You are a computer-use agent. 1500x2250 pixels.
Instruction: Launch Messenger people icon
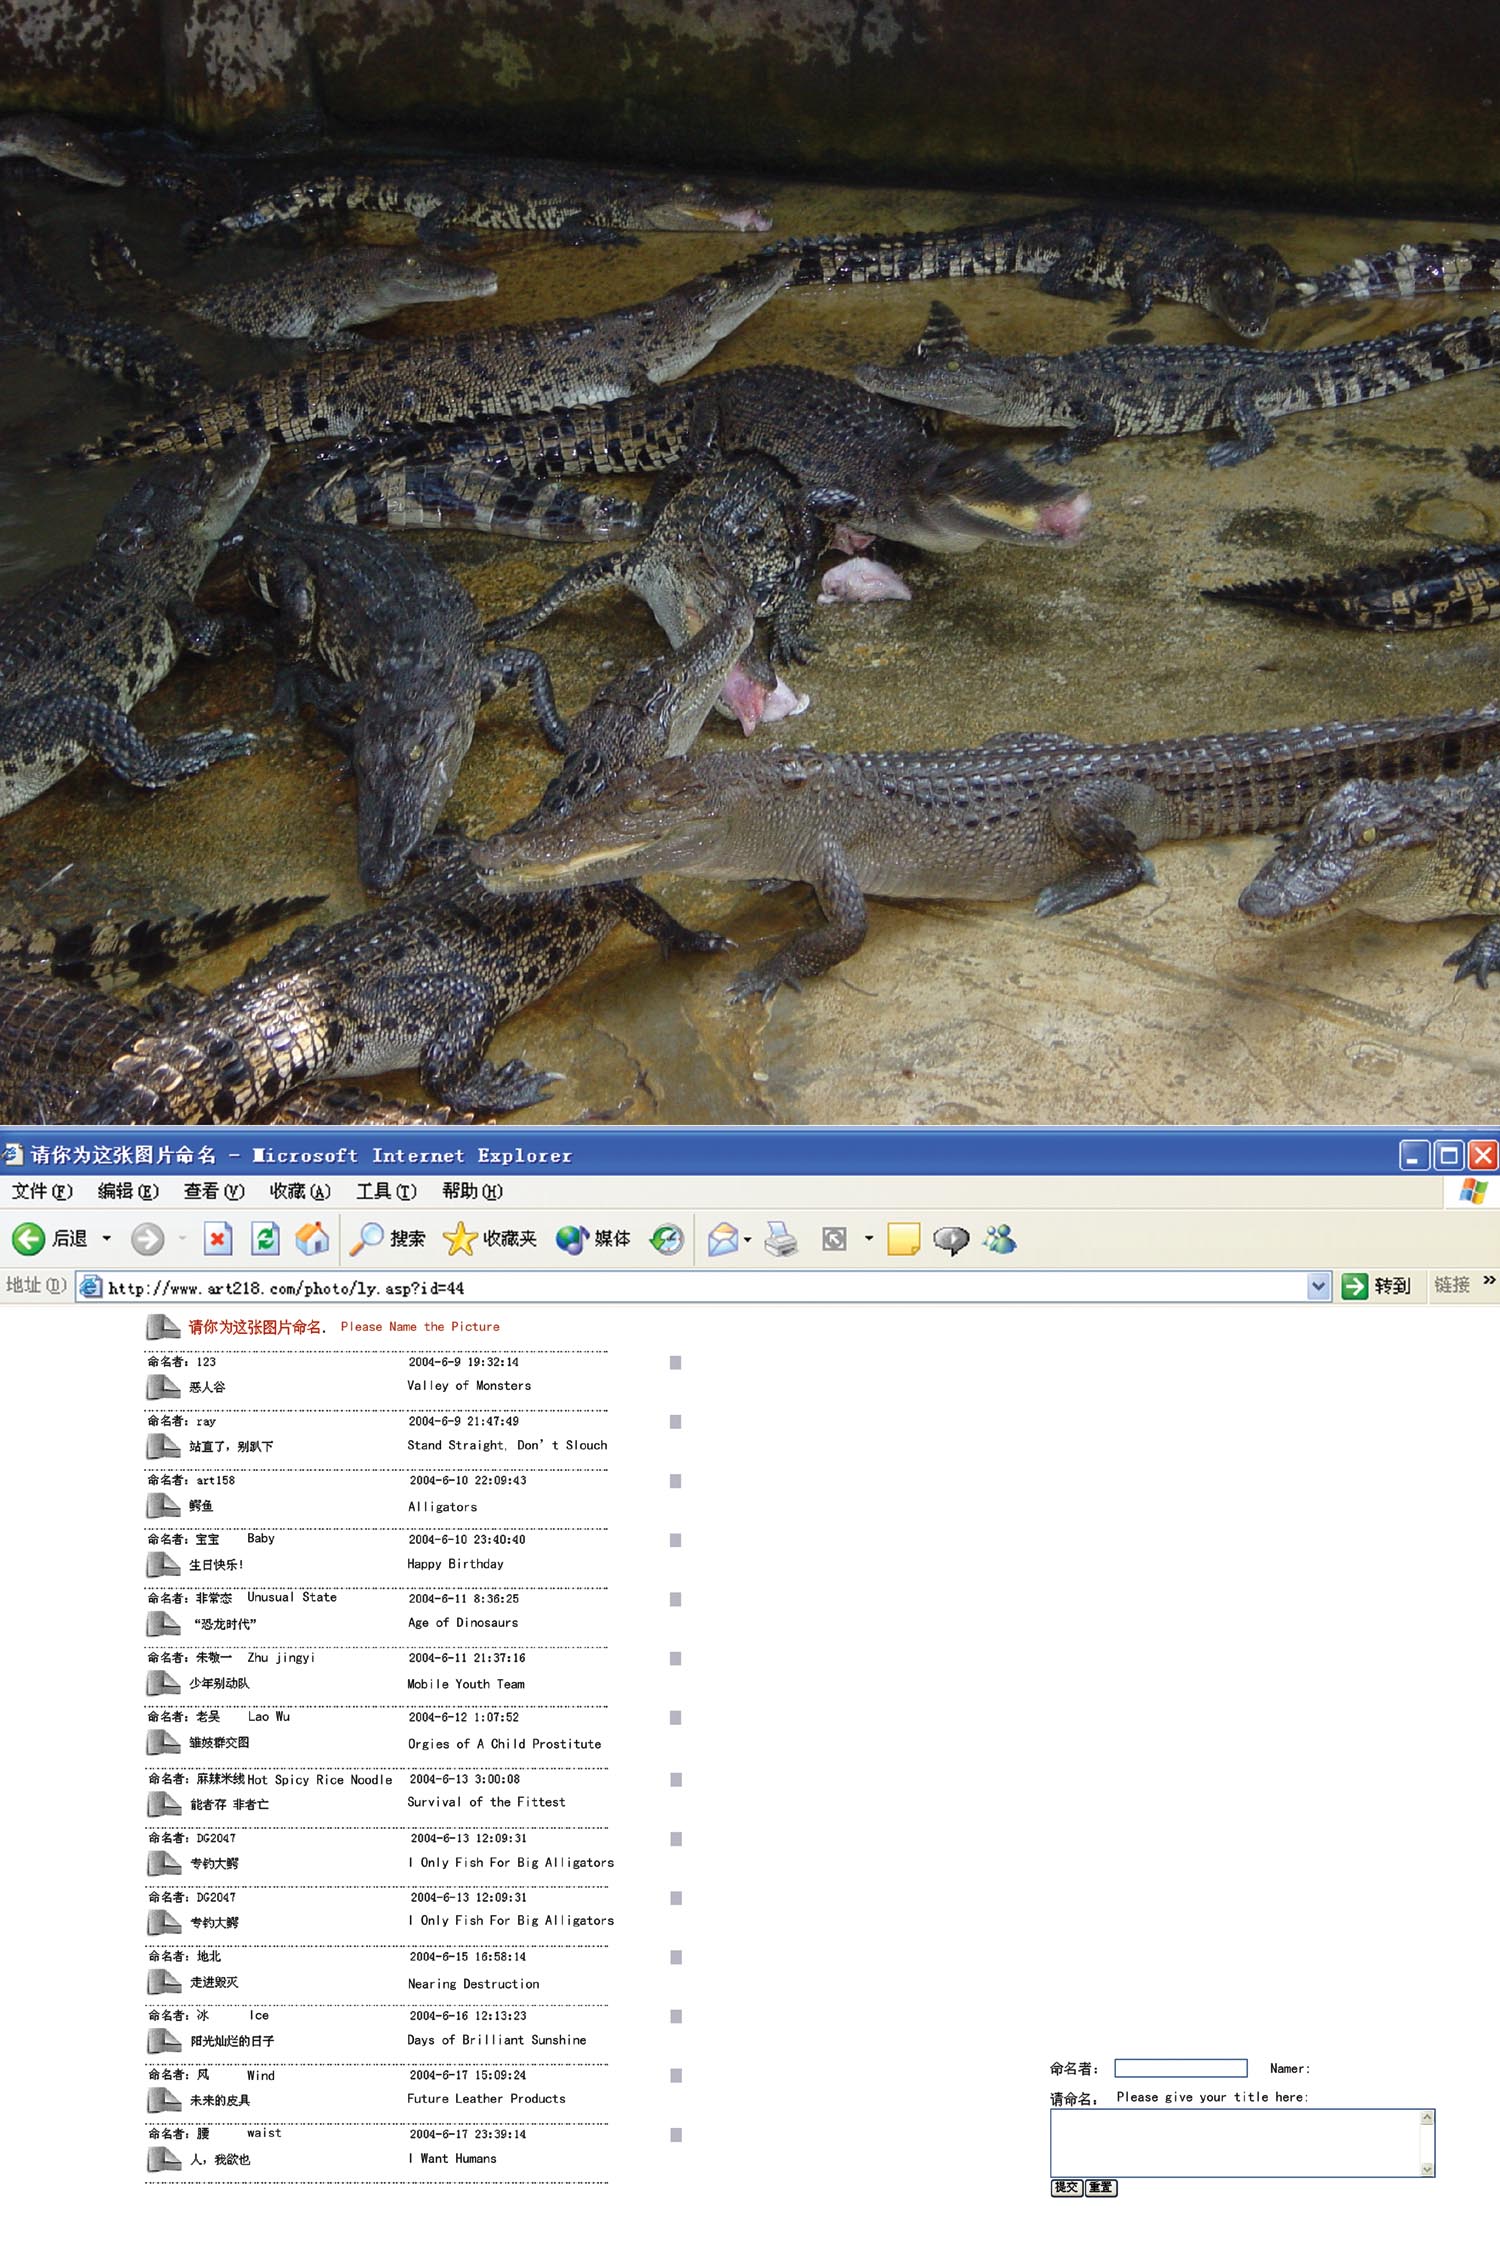click(1000, 1239)
